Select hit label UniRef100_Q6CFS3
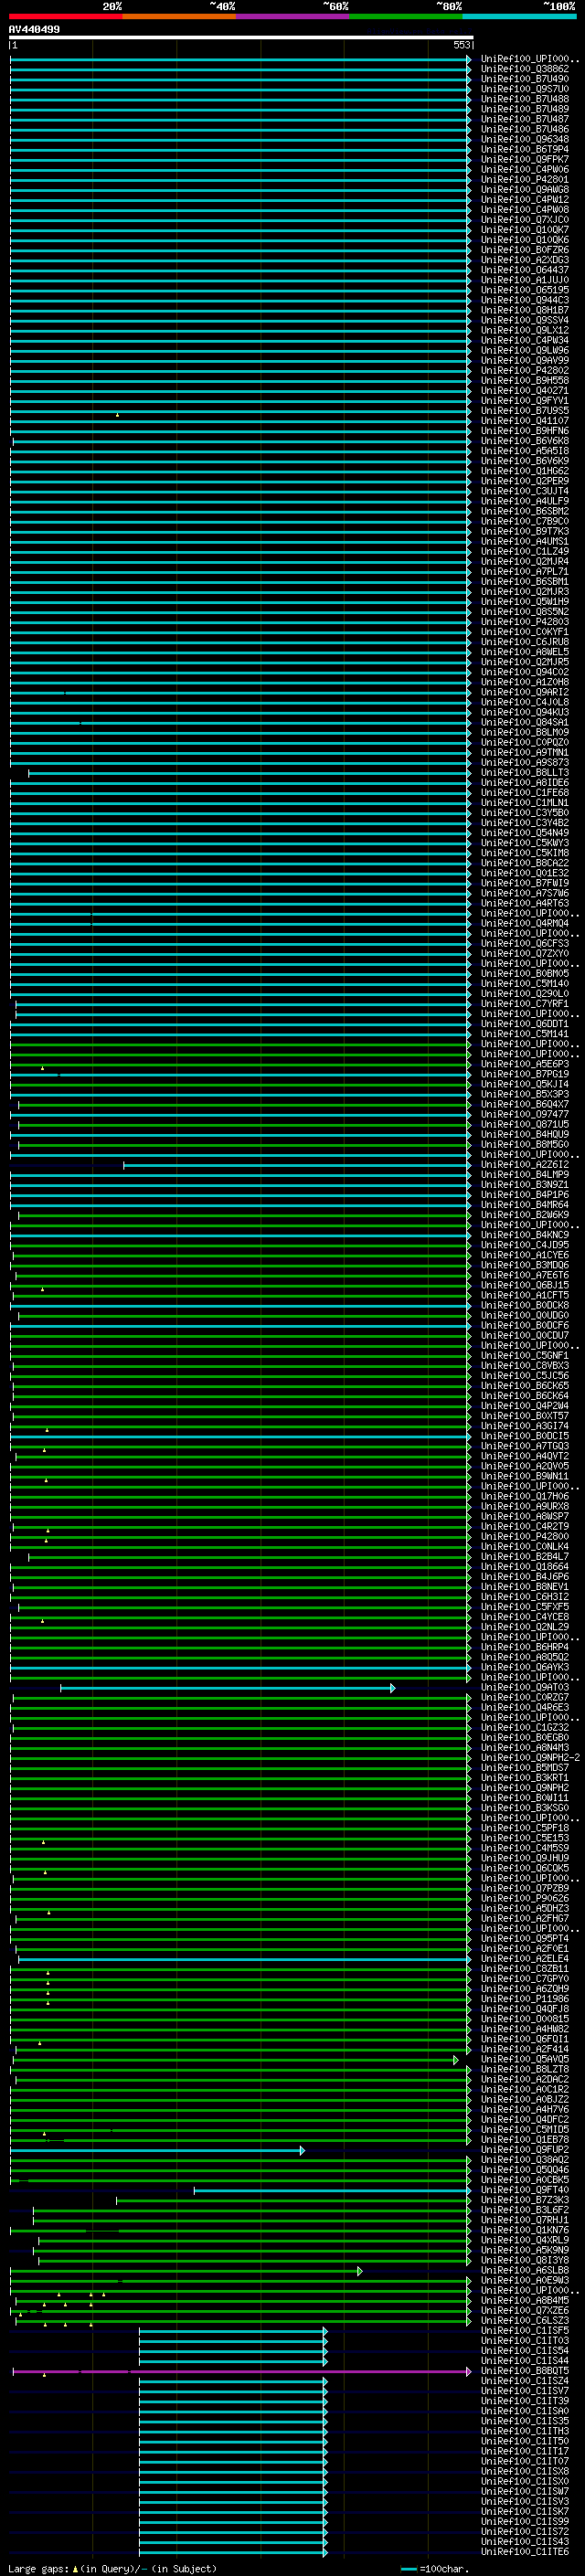This screenshot has height=2576, width=585. [x=524, y=942]
